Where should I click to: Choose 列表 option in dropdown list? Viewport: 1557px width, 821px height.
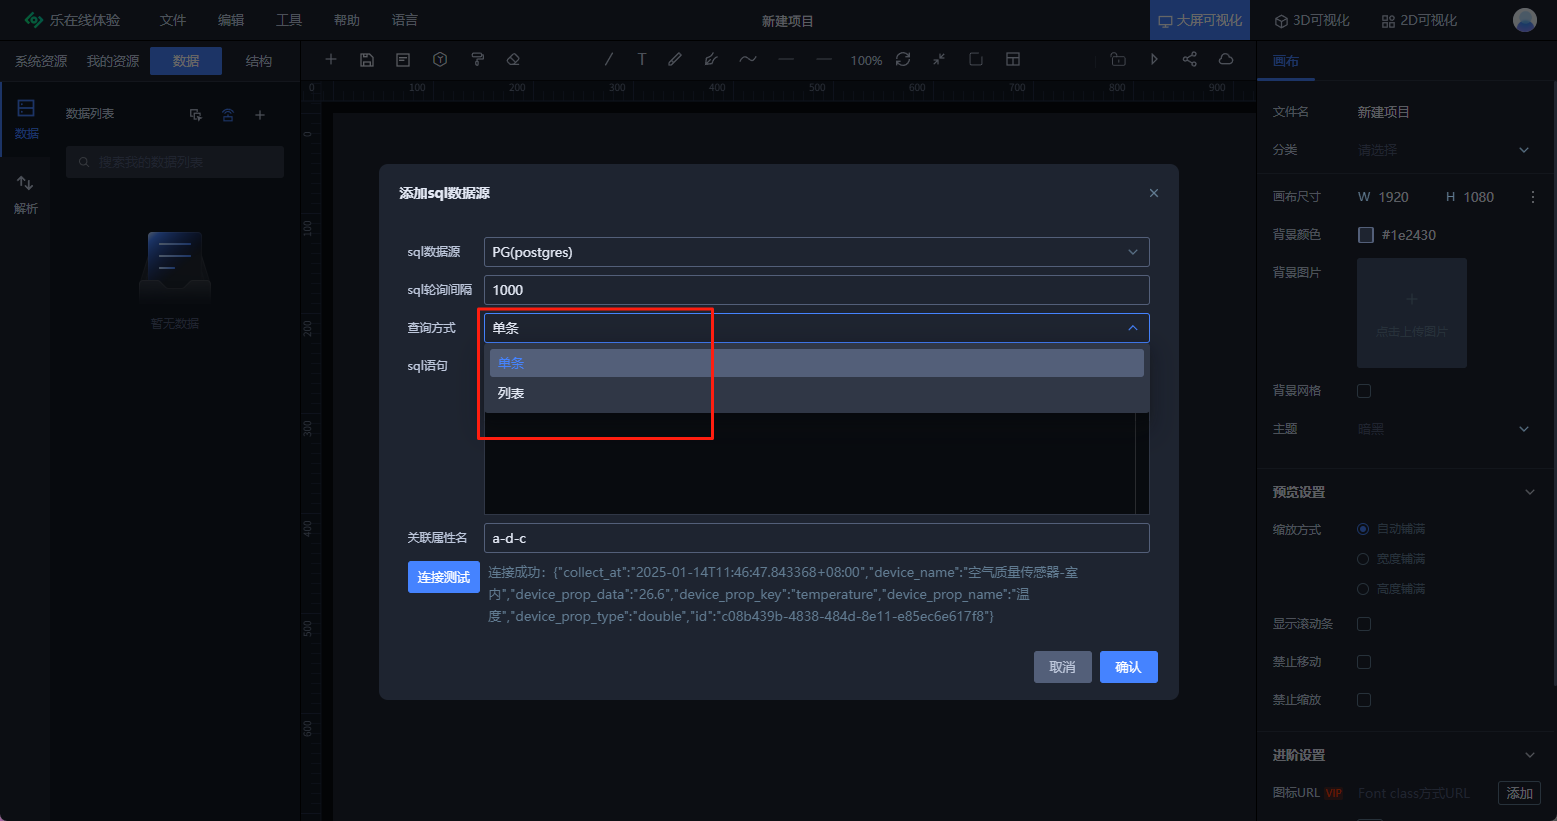(817, 393)
